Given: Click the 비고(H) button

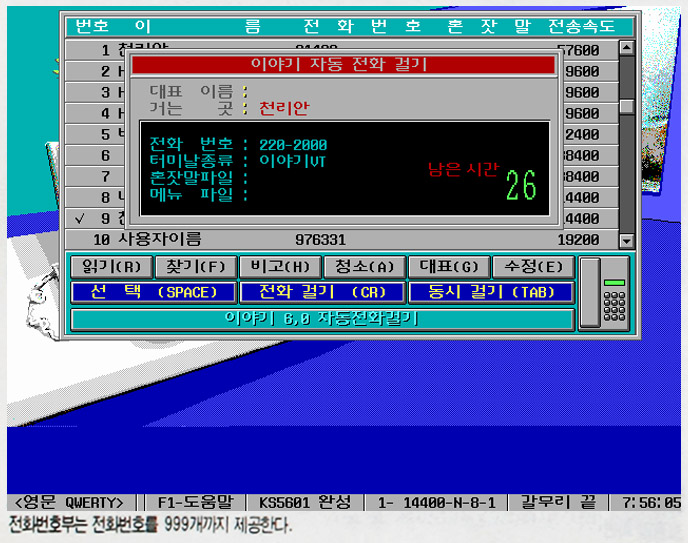Looking at the screenshot, I should tap(280, 267).
